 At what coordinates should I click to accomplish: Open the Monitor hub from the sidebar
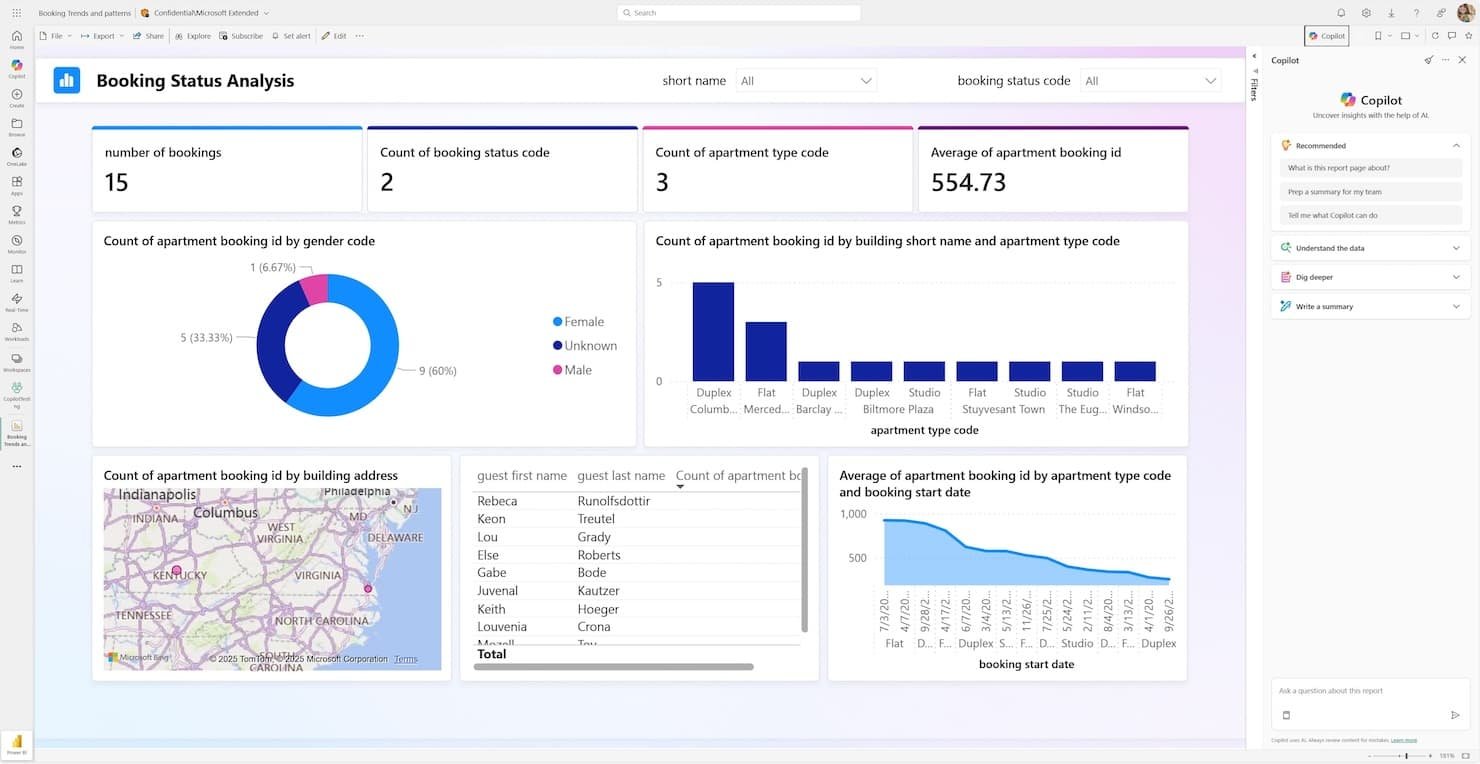tap(16, 242)
